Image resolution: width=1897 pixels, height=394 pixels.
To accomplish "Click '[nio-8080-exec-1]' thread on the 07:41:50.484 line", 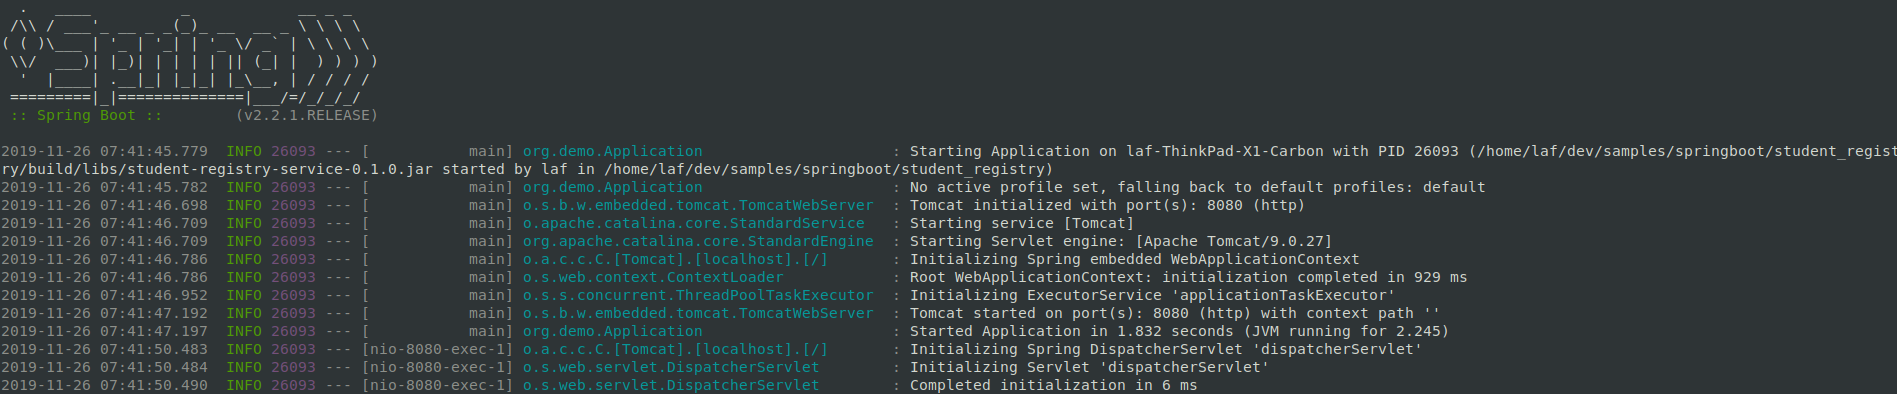I will pyautogui.click(x=437, y=367).
